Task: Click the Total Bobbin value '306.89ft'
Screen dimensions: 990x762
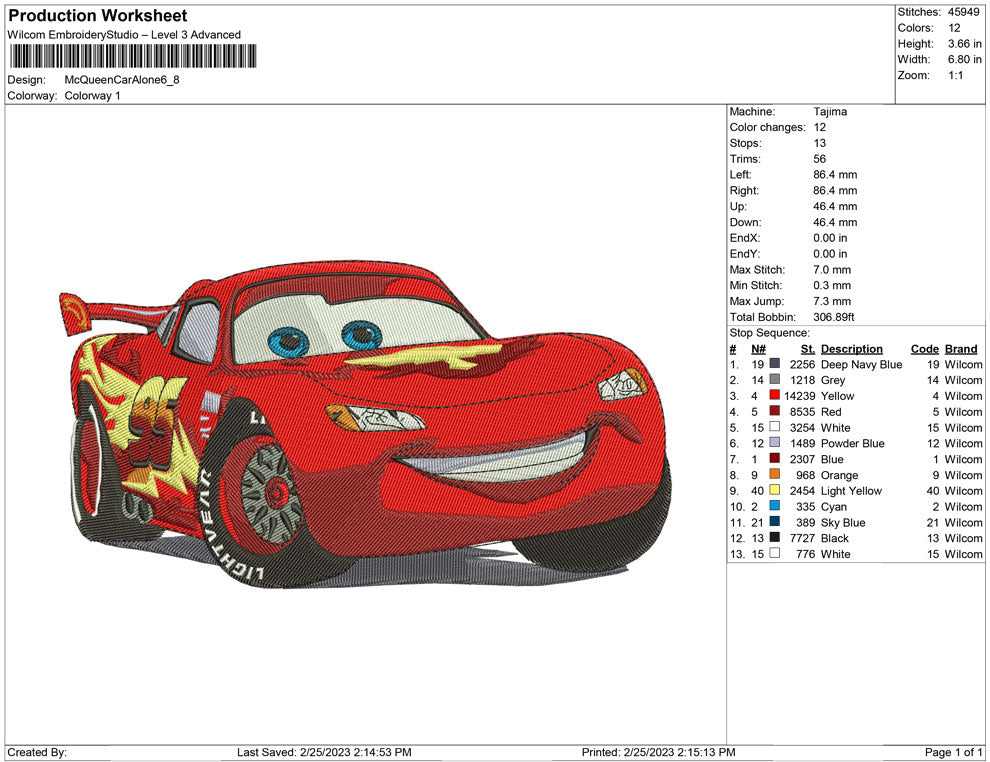Action: (x=834, y=317)
